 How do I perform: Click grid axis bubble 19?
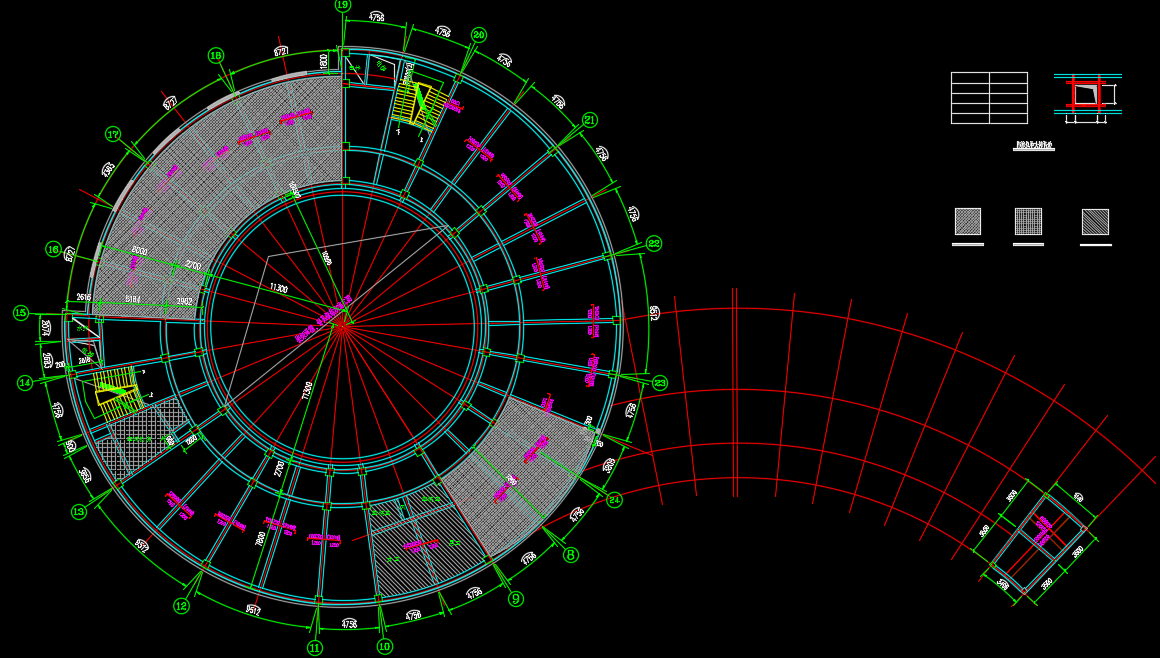343,5
